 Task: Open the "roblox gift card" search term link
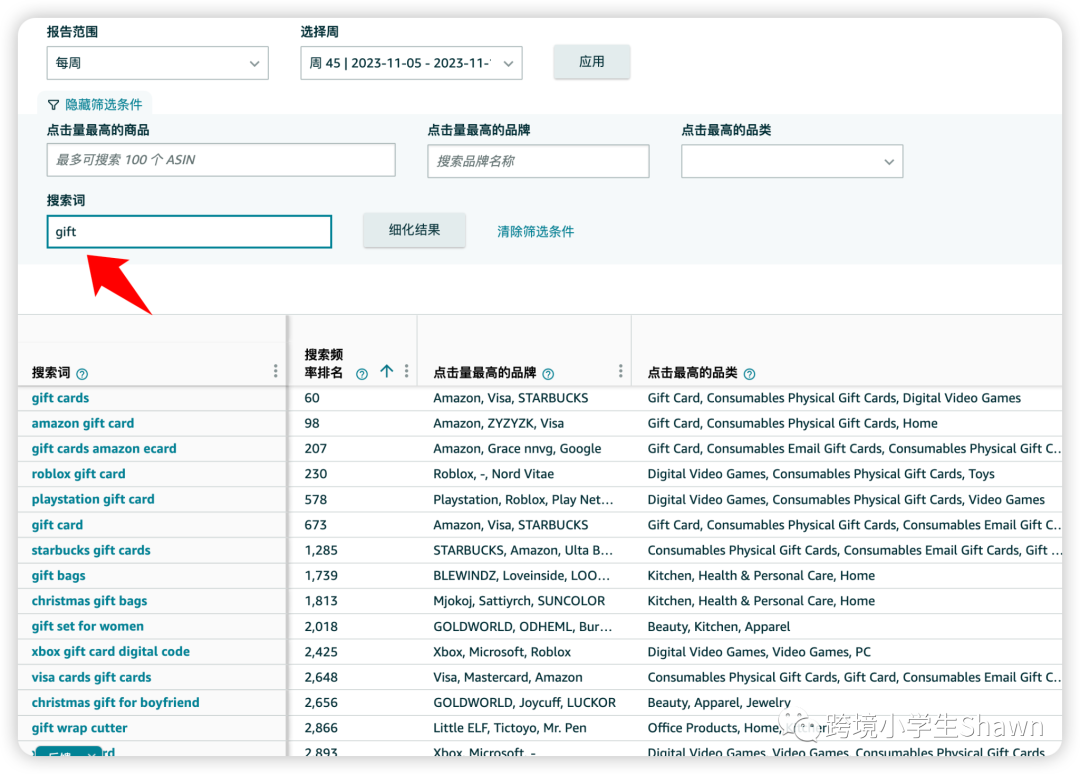point(78,473)
